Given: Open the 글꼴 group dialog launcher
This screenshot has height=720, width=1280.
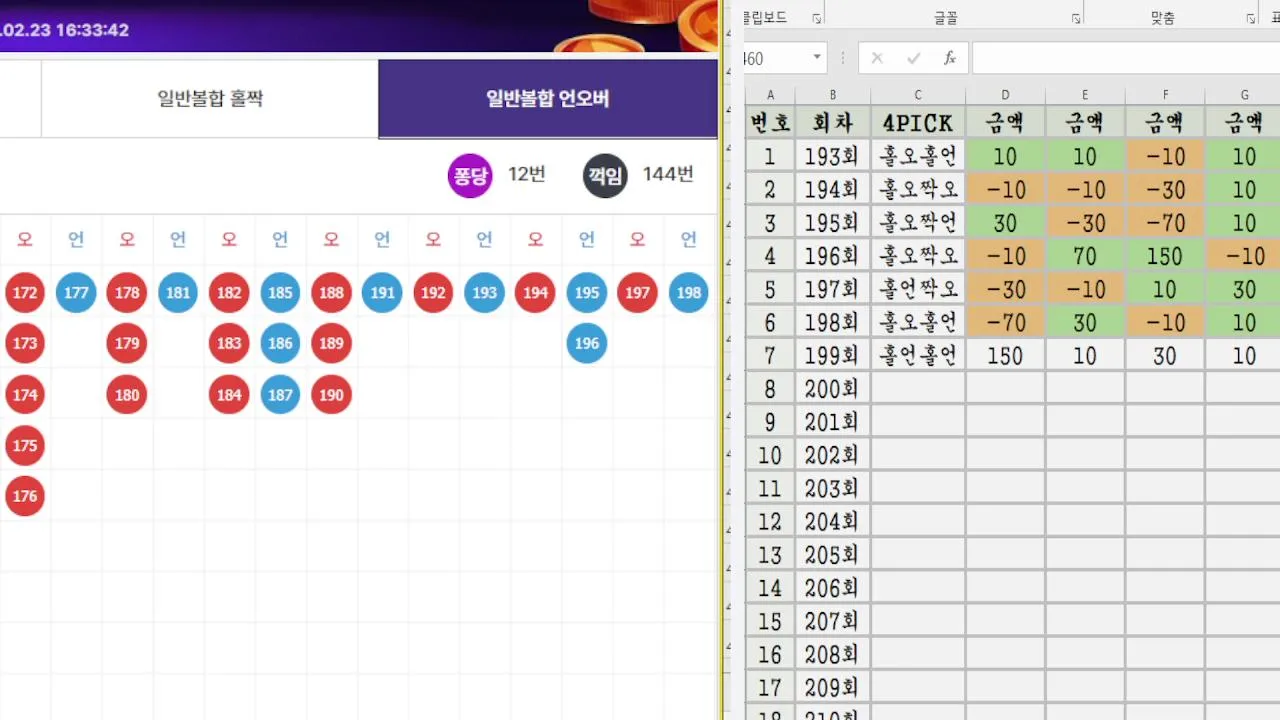Looking at the screenshot, I should [x=1076, y=19].
